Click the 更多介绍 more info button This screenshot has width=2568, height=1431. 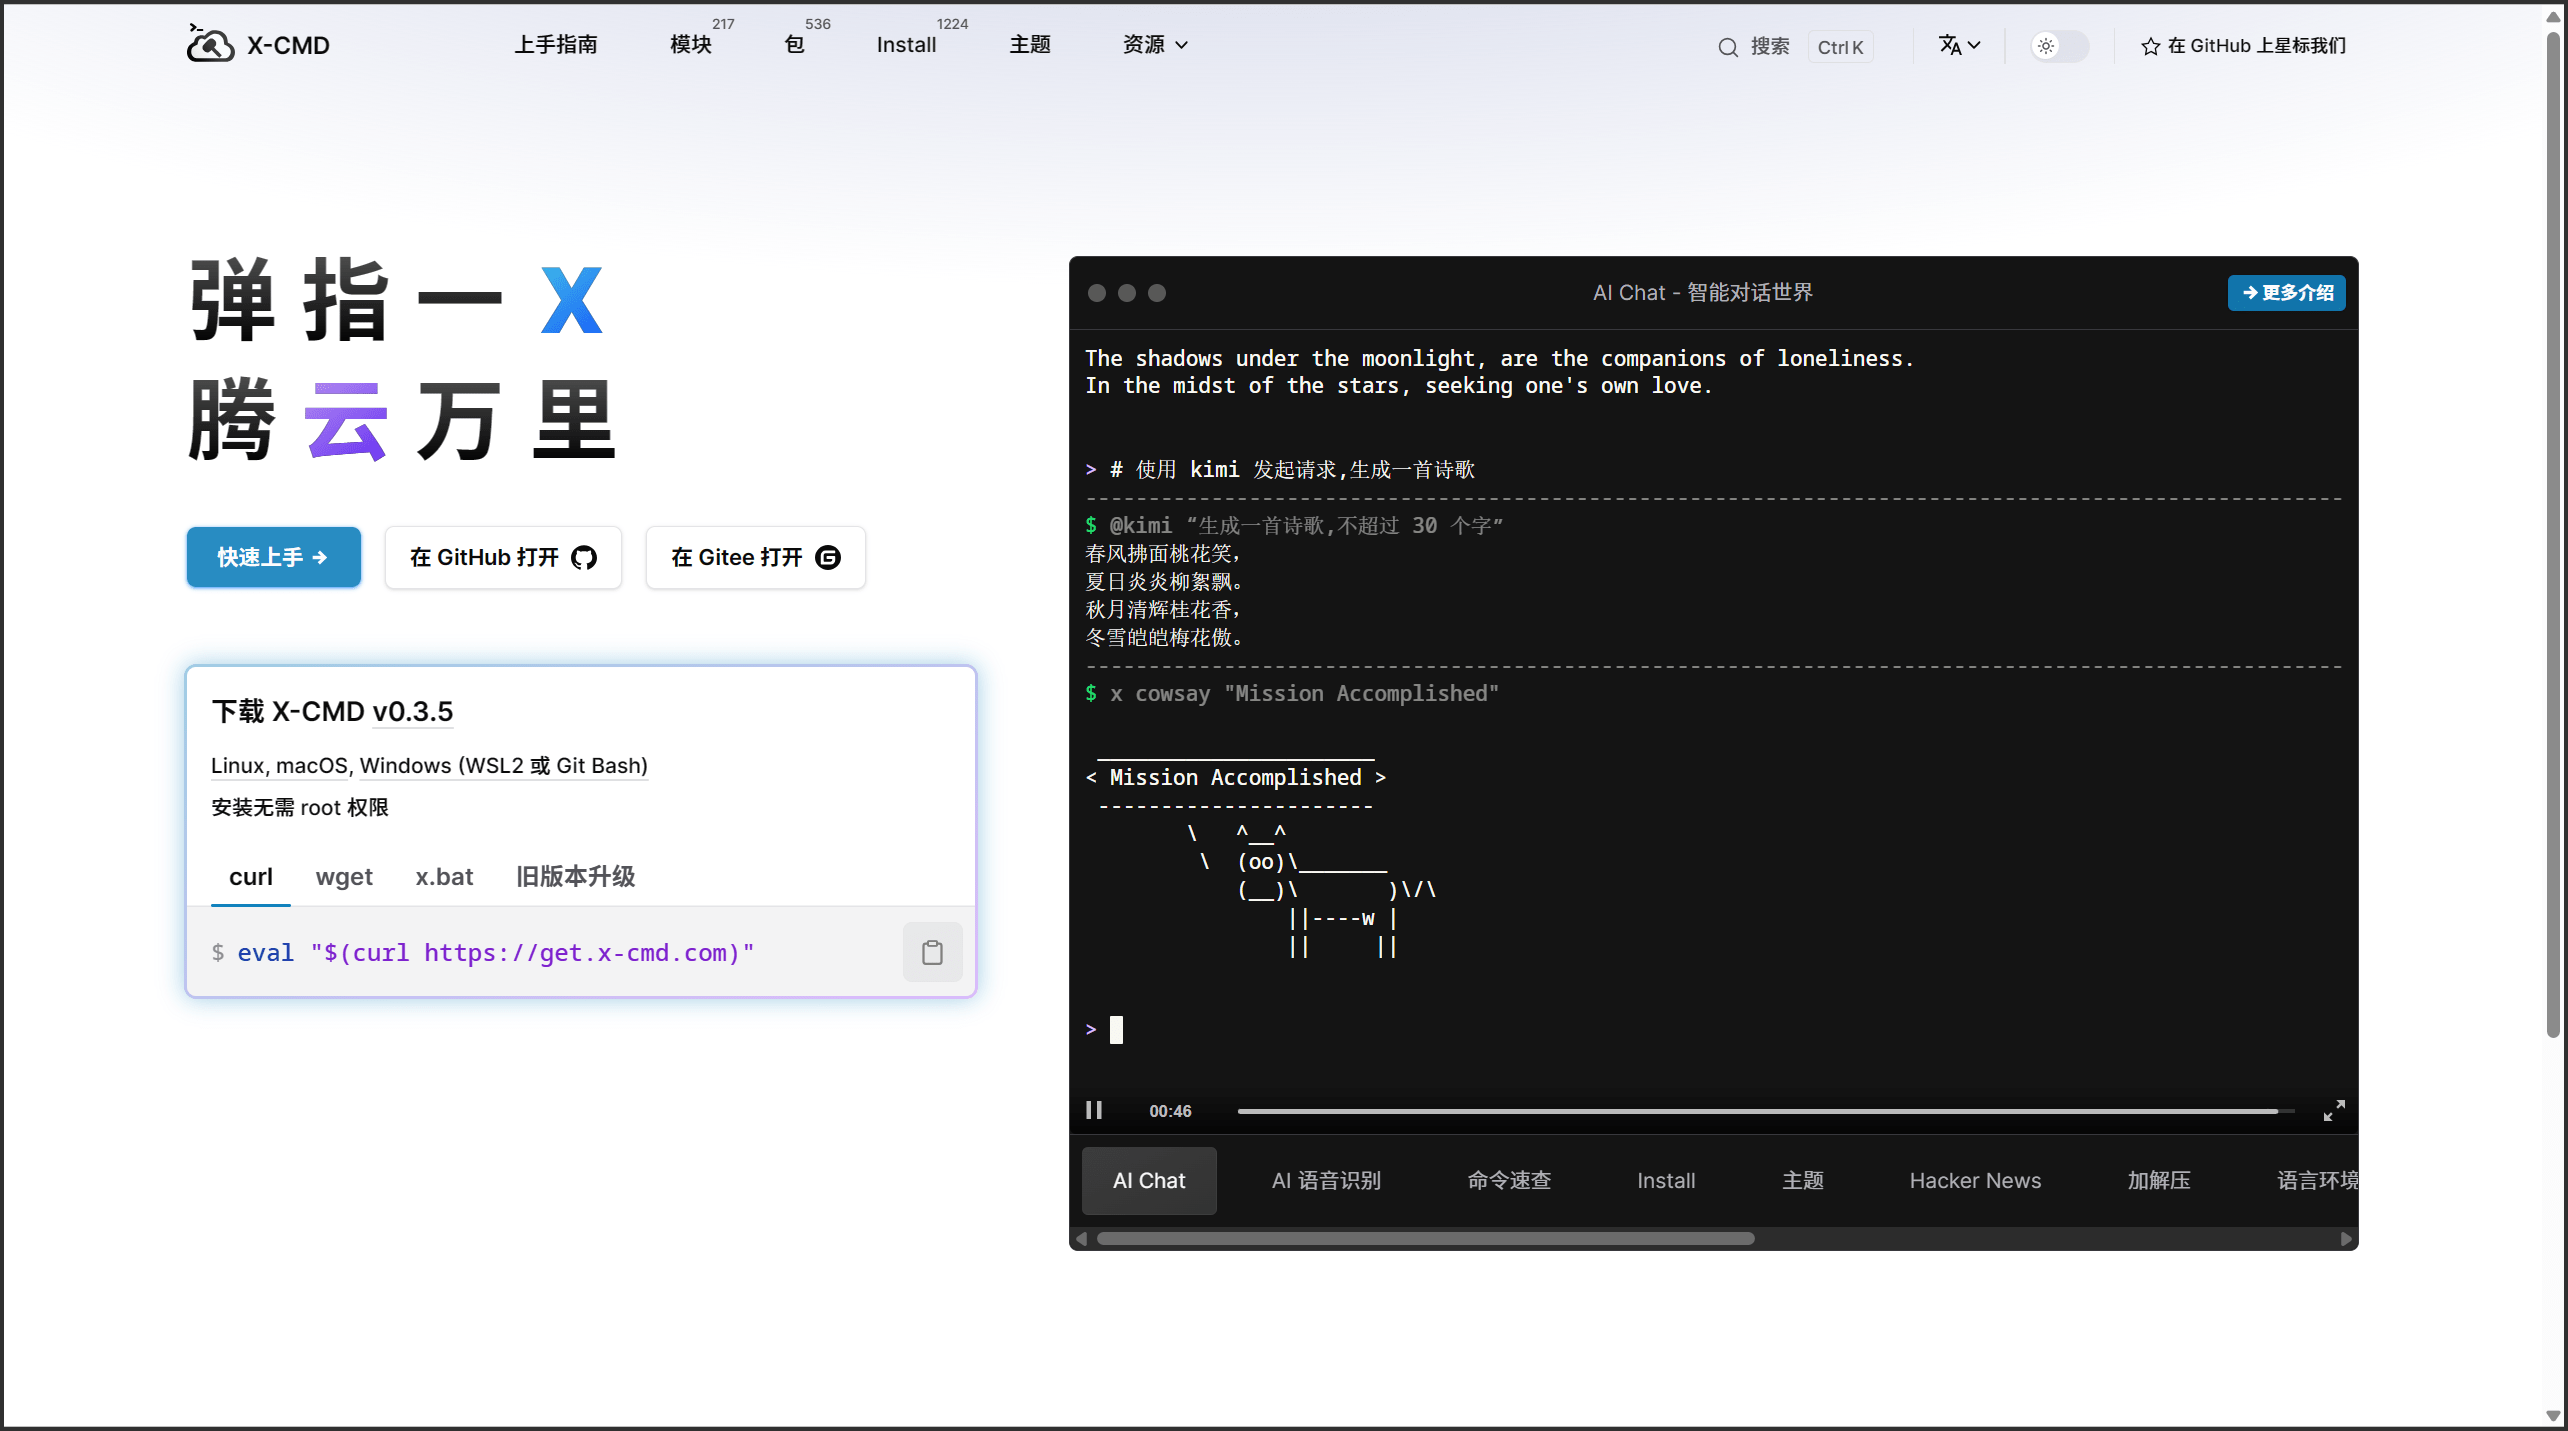2286,293
